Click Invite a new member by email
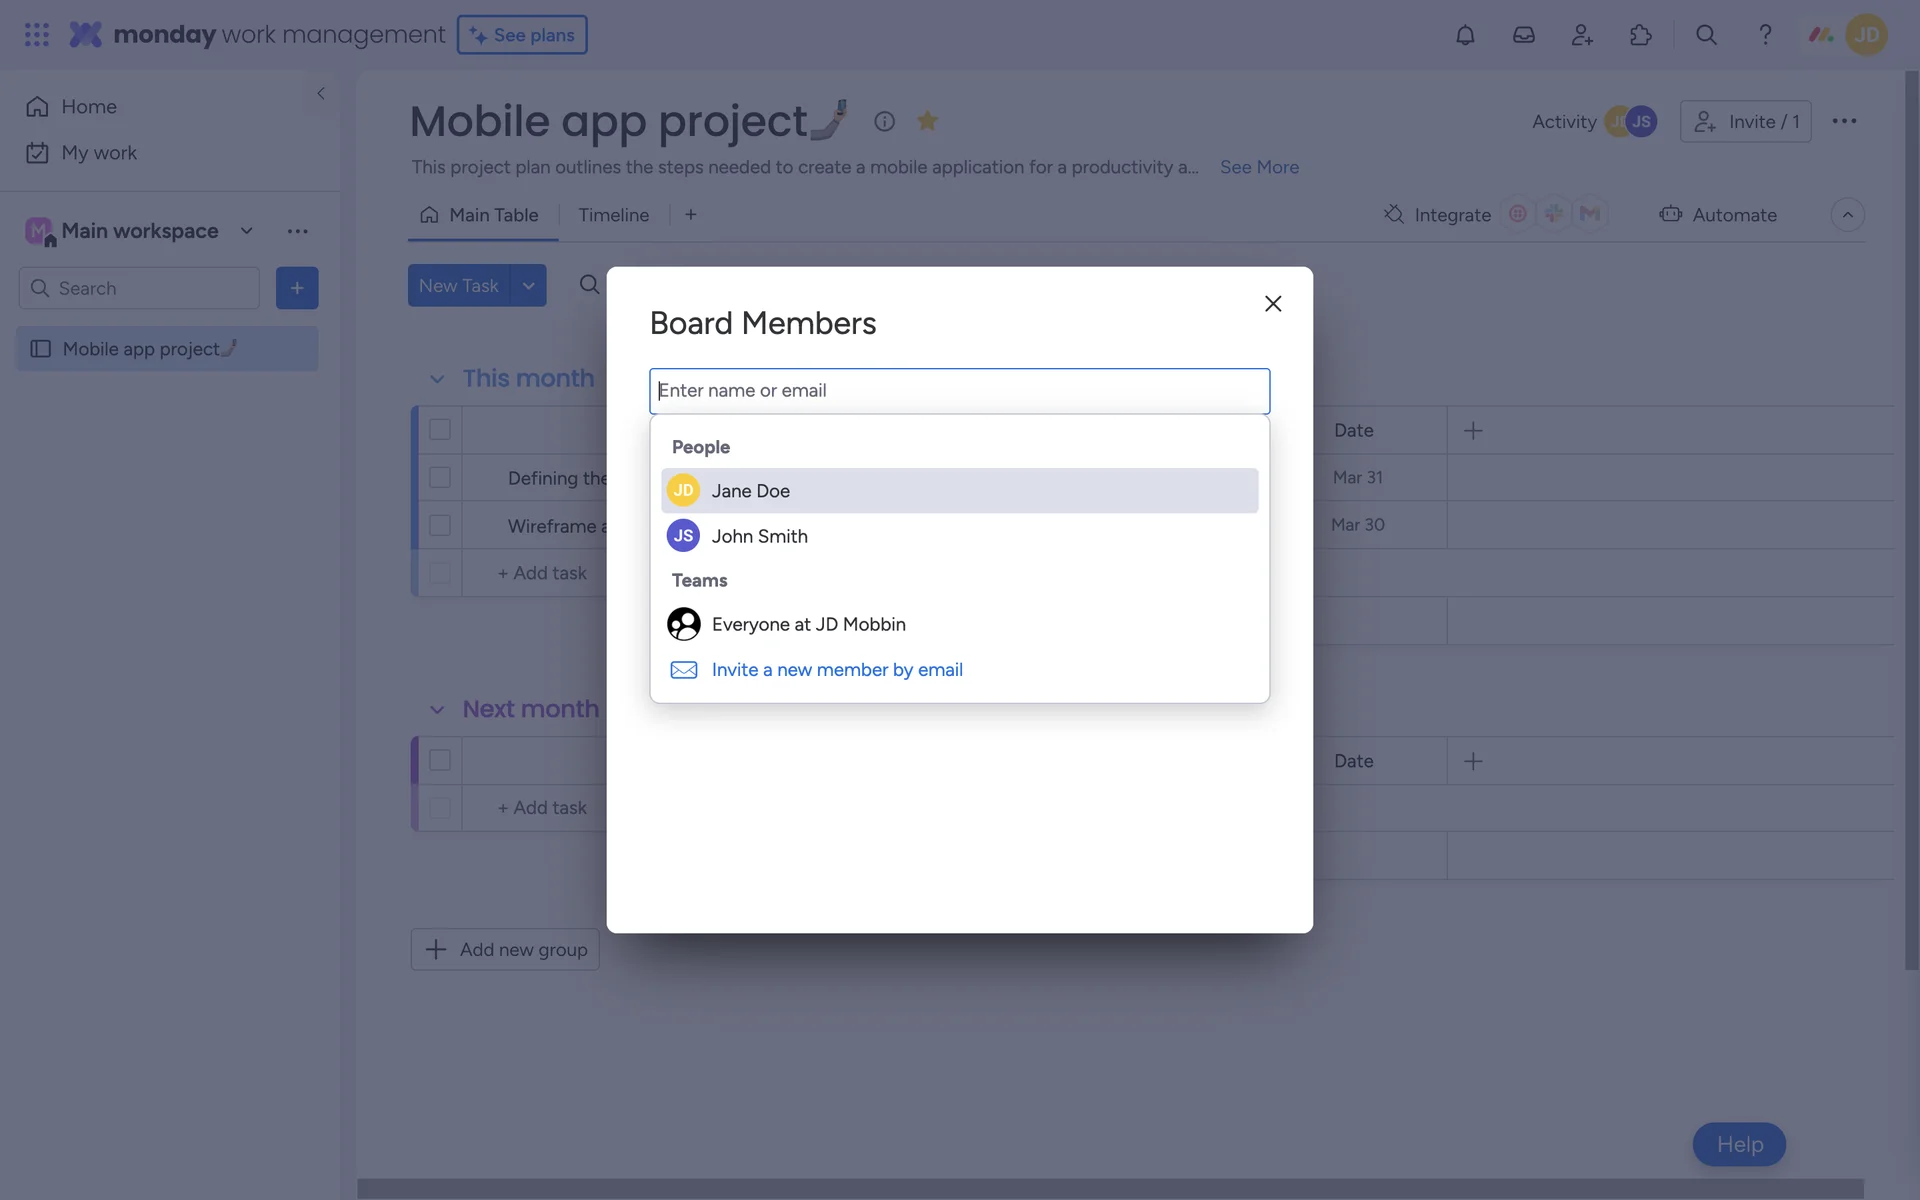The height and width of the screenshot is (1200, 1920). point(836,670)
